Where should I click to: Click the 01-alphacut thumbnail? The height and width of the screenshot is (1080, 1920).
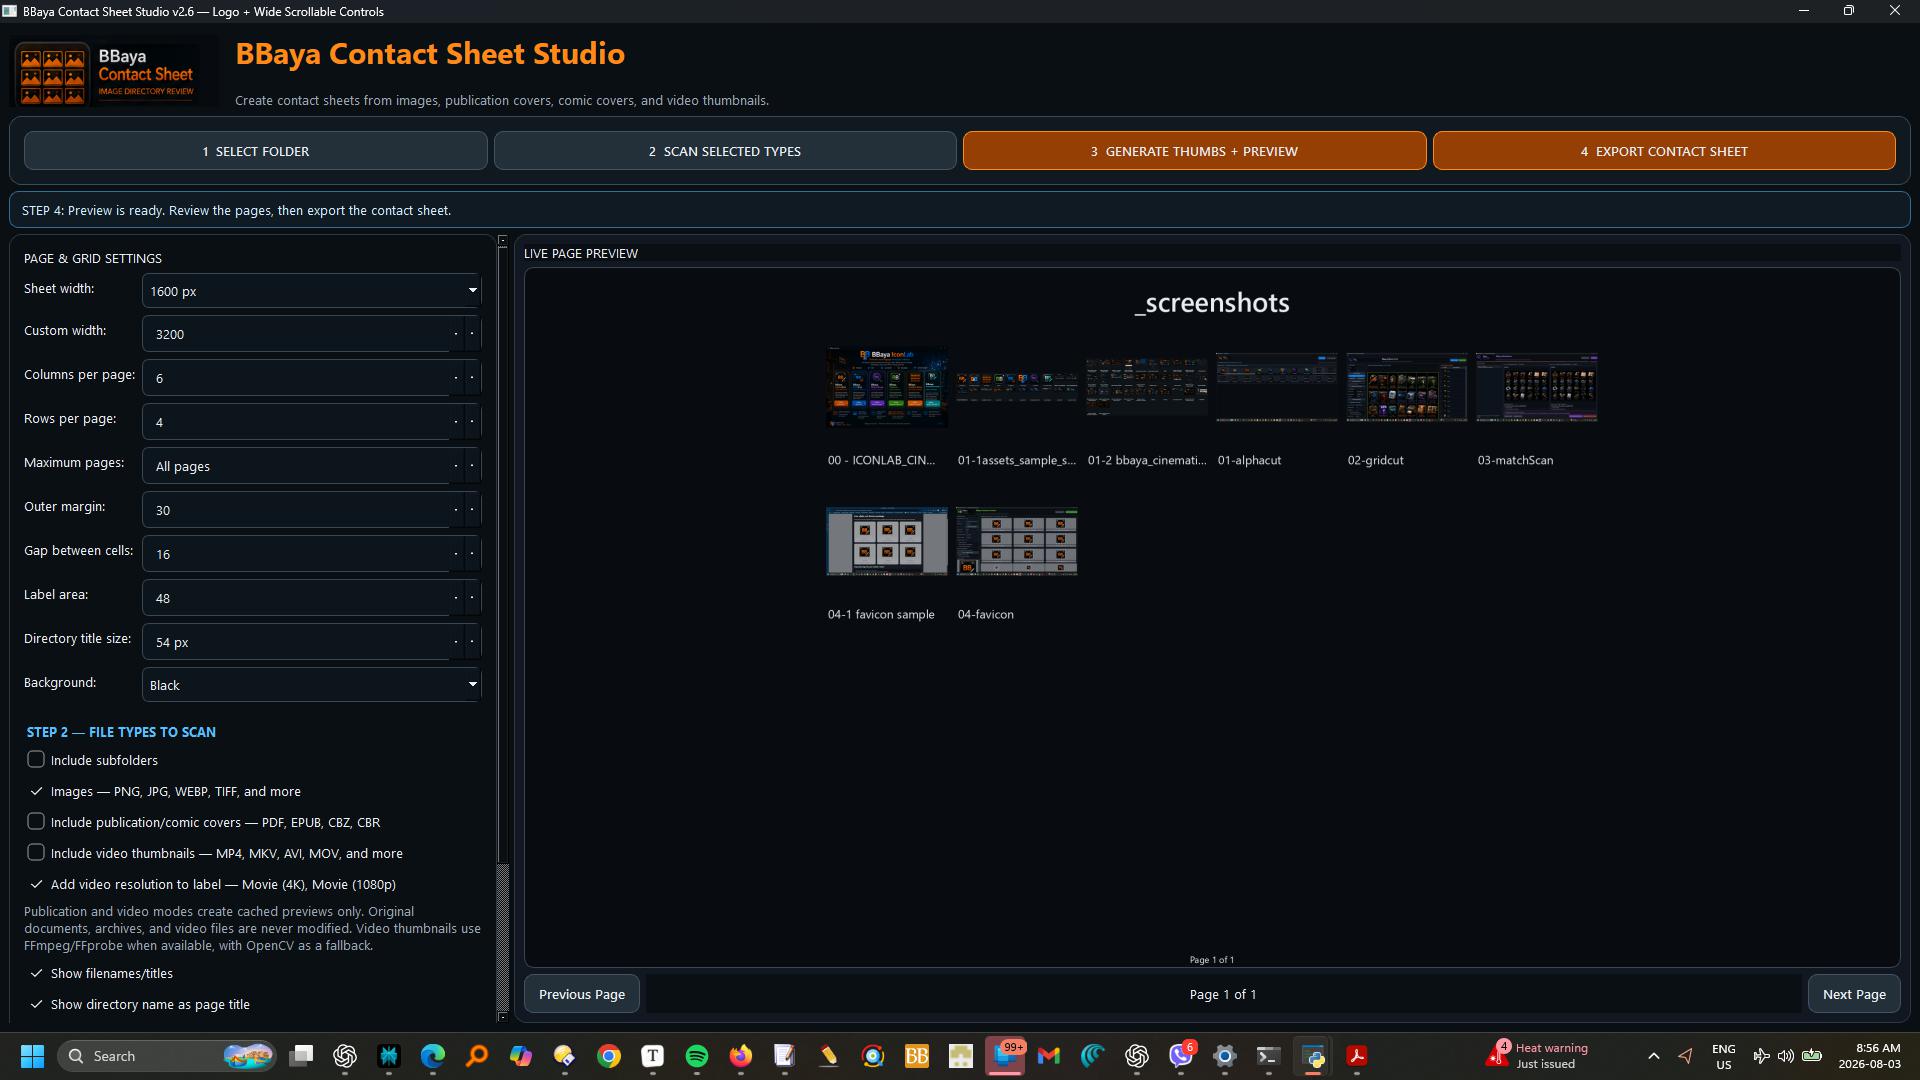[1277, 387]
